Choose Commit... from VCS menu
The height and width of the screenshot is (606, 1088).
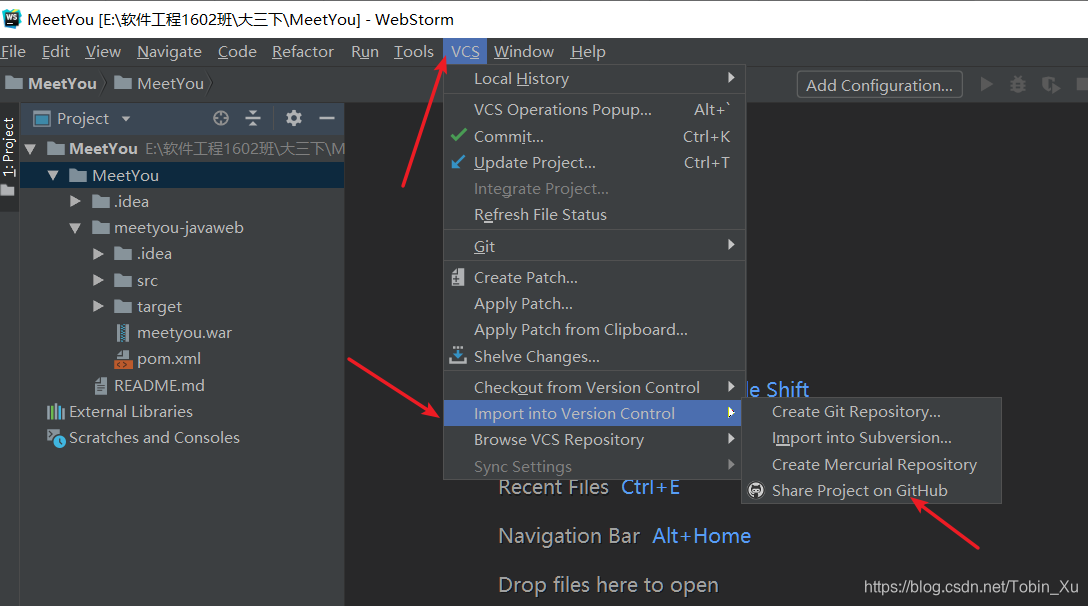pyautogui.click(x=594, y=136)
